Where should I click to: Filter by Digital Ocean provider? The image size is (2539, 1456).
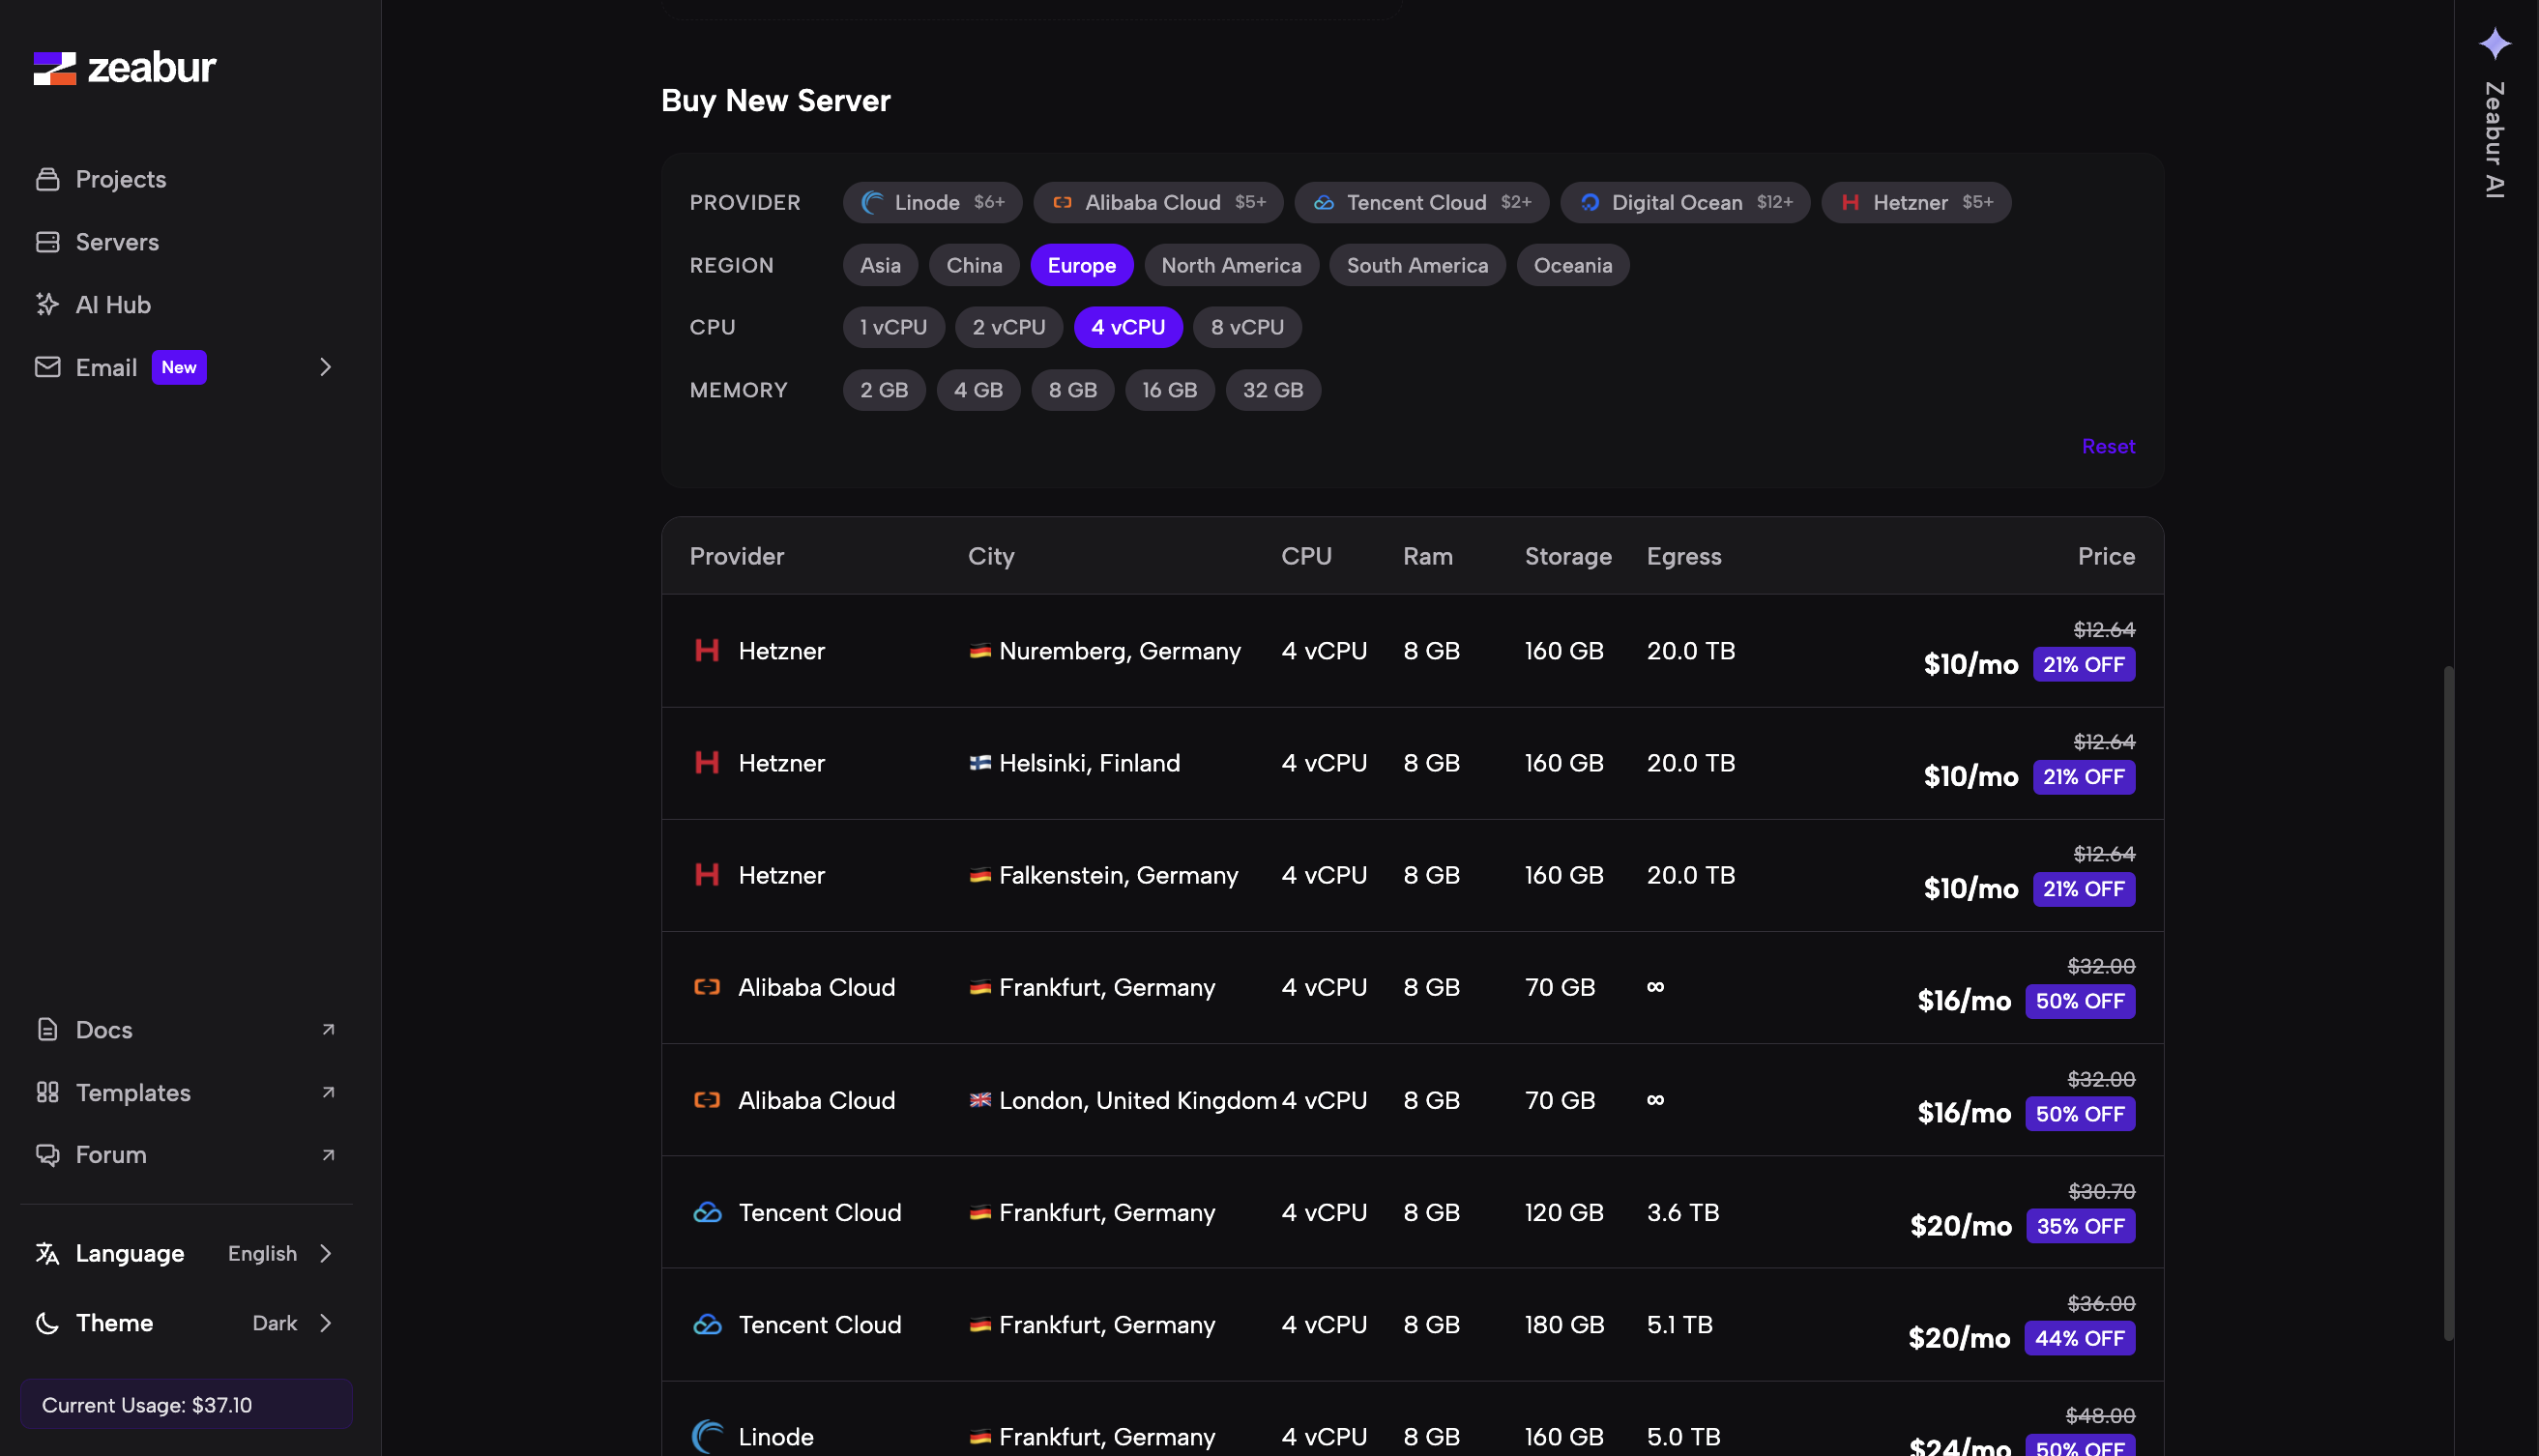click(1684, 202)
